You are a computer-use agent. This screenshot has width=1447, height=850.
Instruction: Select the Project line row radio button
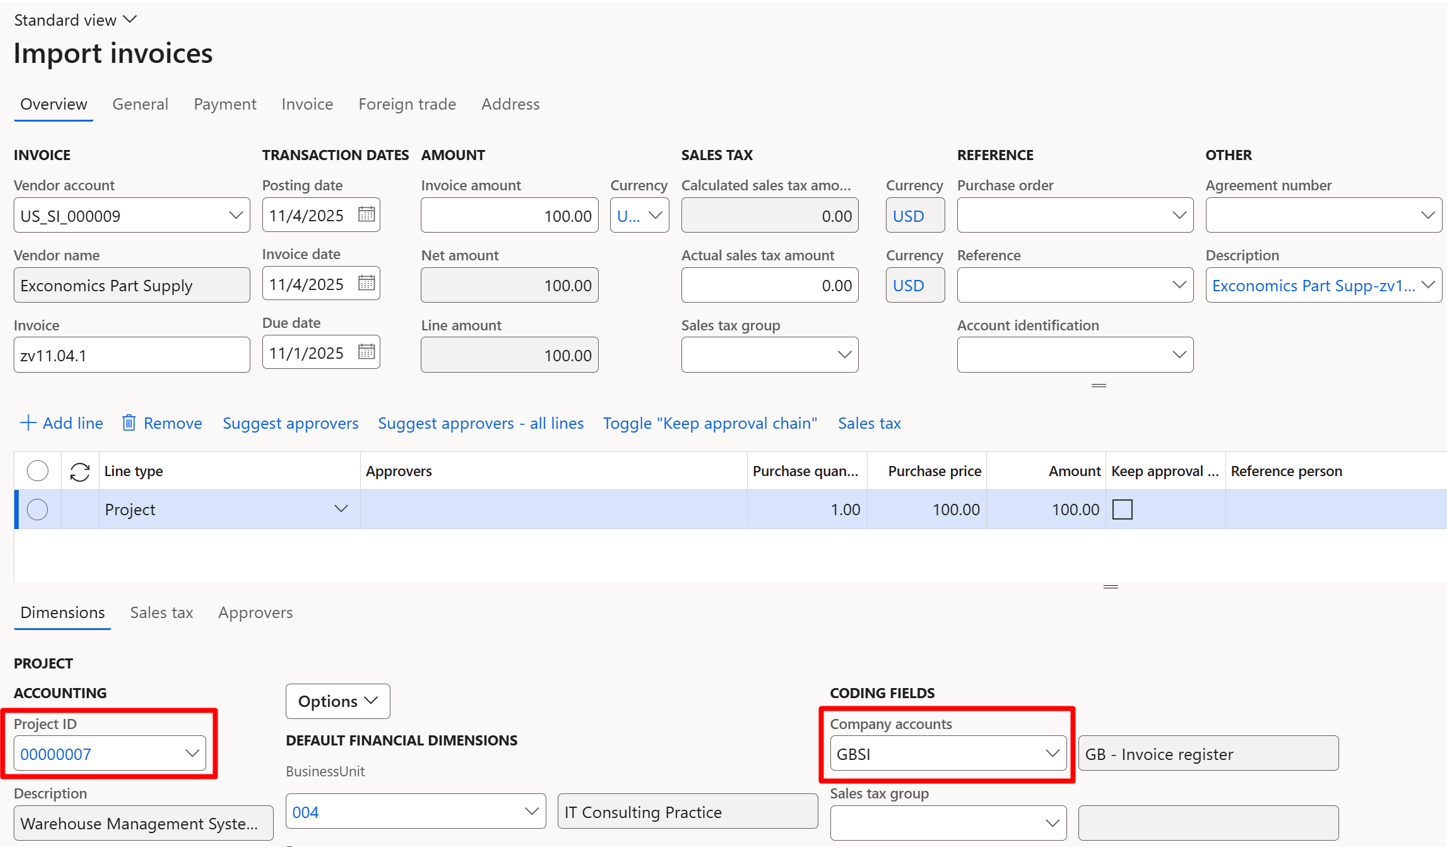click(38, 510)
